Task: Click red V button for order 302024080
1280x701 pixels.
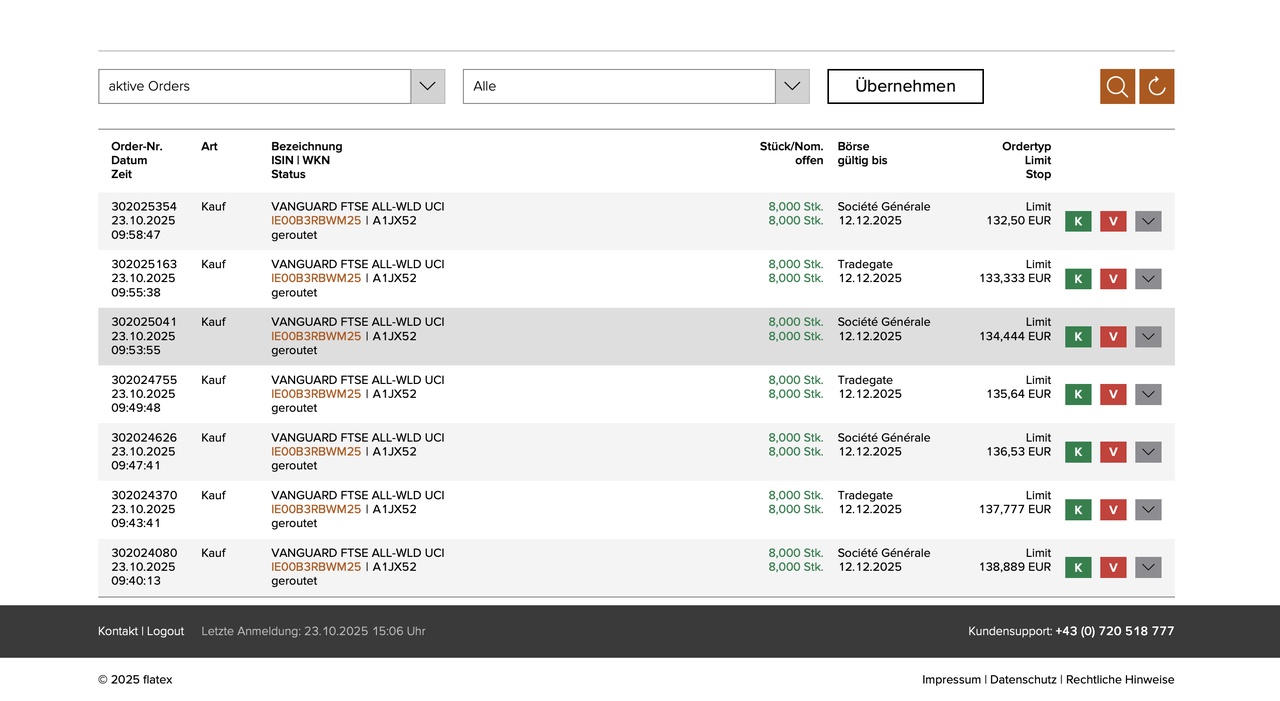Action: click(1113, 568)
